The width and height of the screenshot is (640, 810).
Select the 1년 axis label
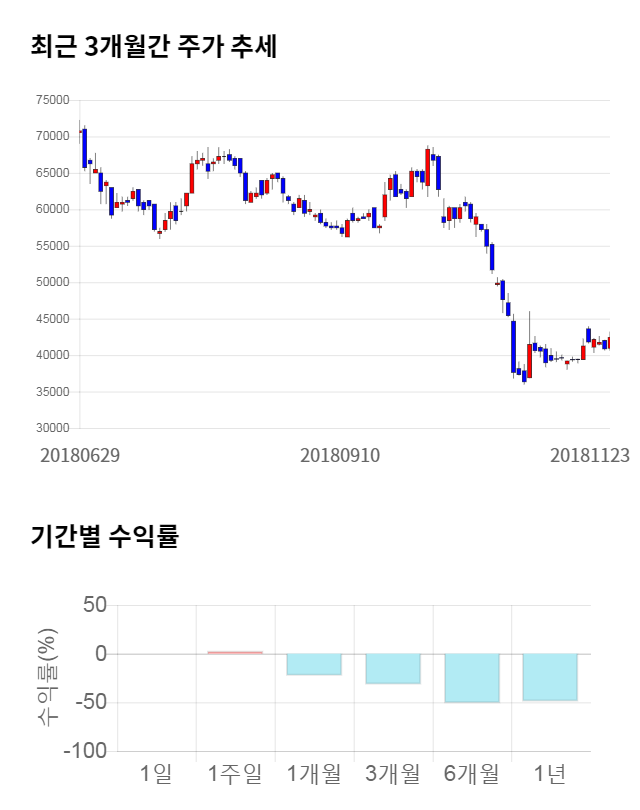pos(550,773)
